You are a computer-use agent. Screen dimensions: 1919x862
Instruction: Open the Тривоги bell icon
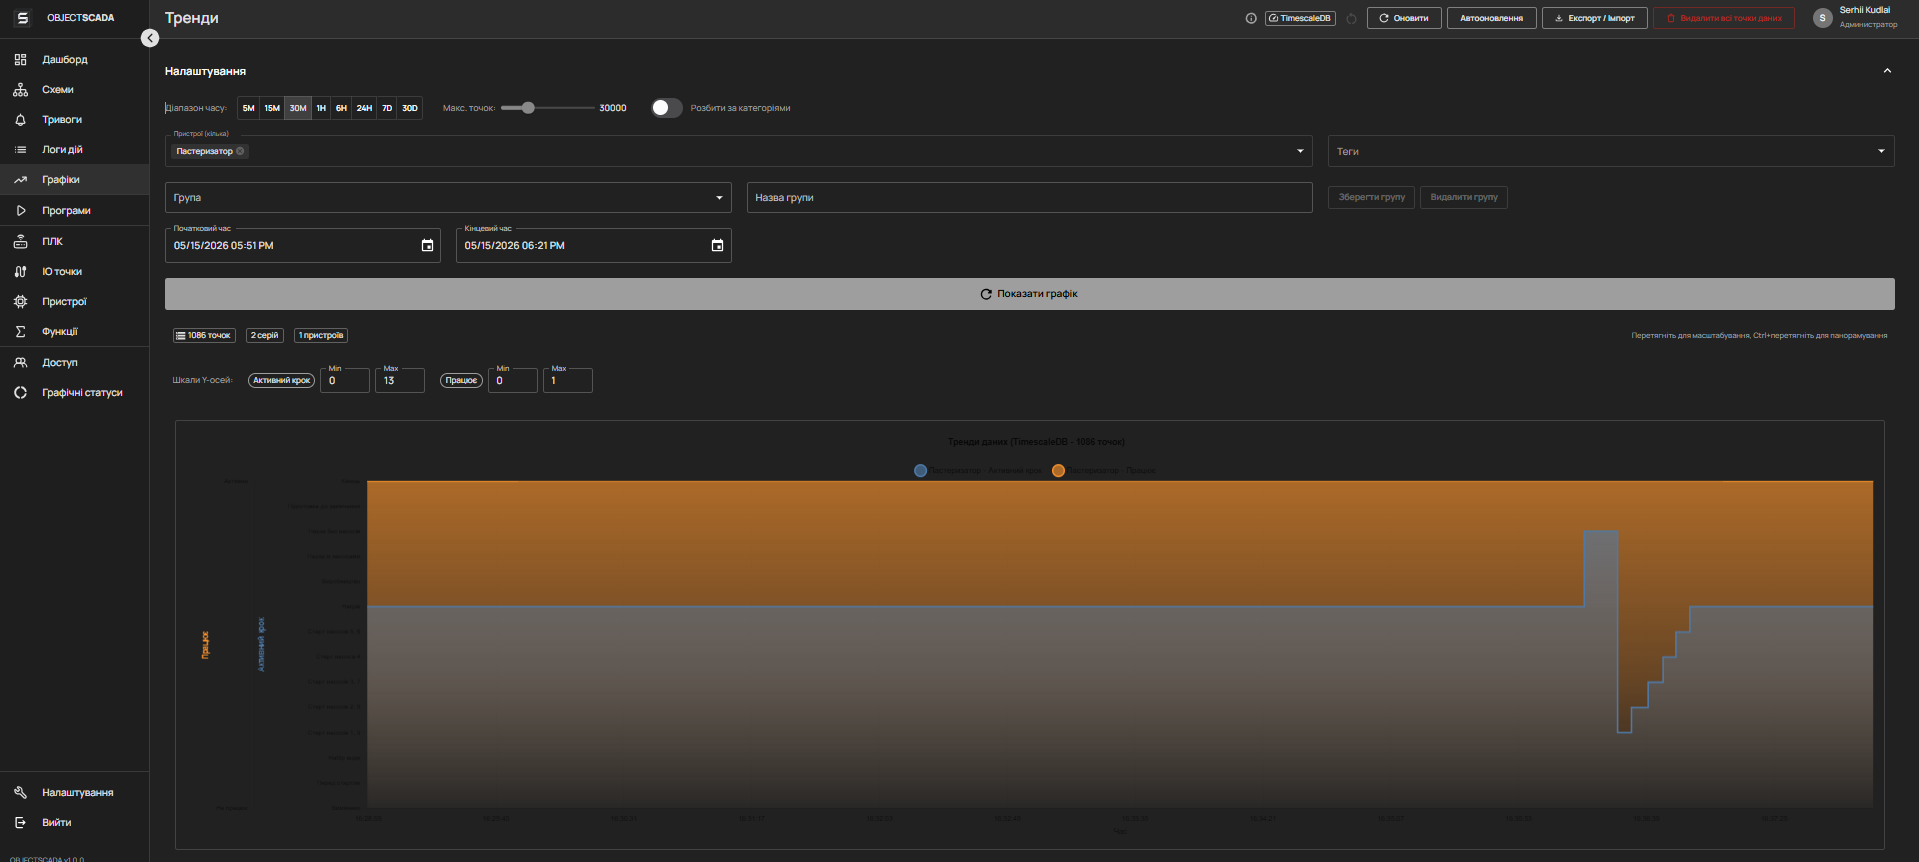pyautogui.click(x=20, y=120)
